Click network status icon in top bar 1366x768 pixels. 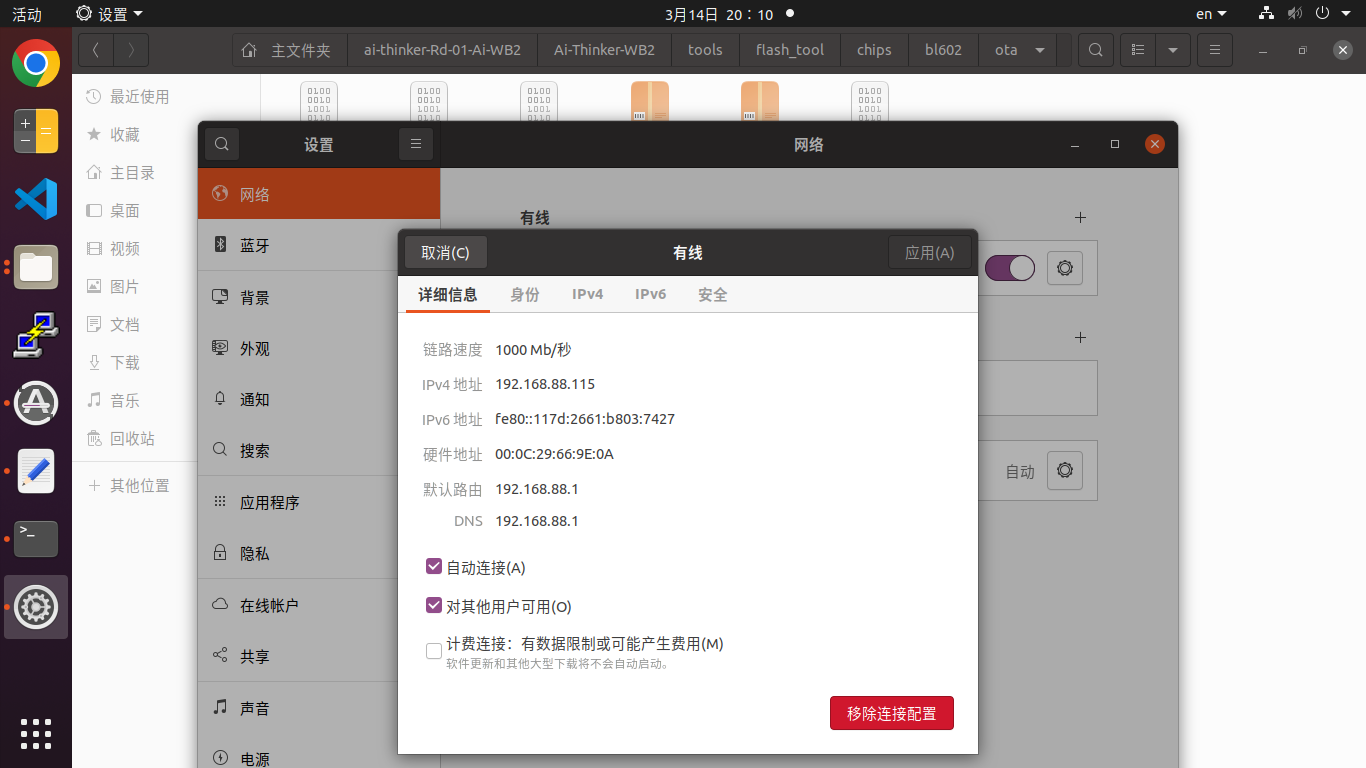[1267, 14]
